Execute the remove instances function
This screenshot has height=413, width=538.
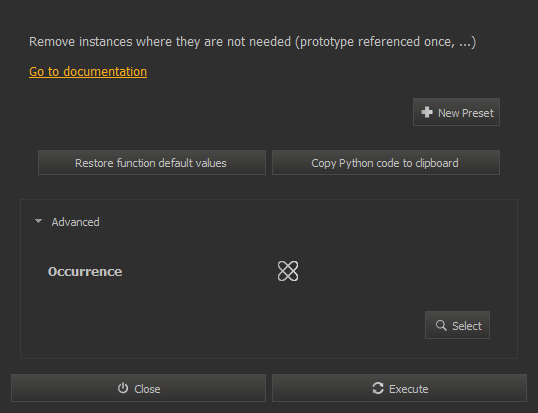399,388
